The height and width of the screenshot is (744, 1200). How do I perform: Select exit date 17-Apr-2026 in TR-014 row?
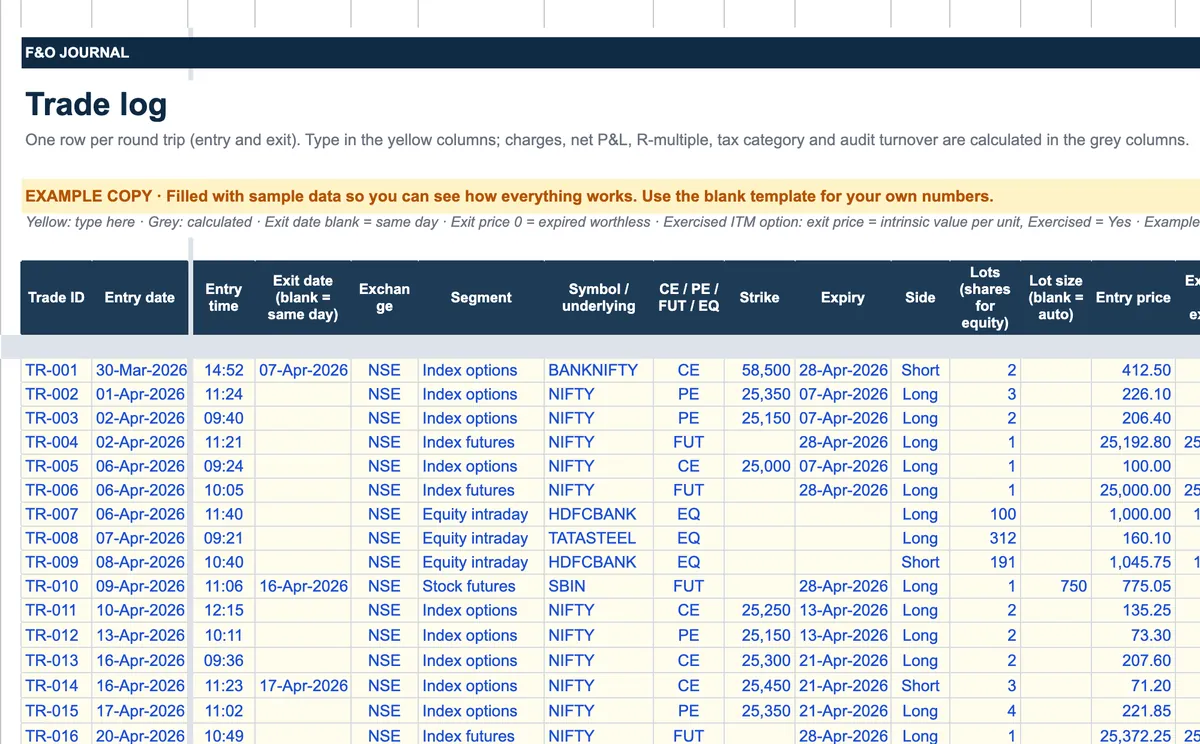(303, 686)
